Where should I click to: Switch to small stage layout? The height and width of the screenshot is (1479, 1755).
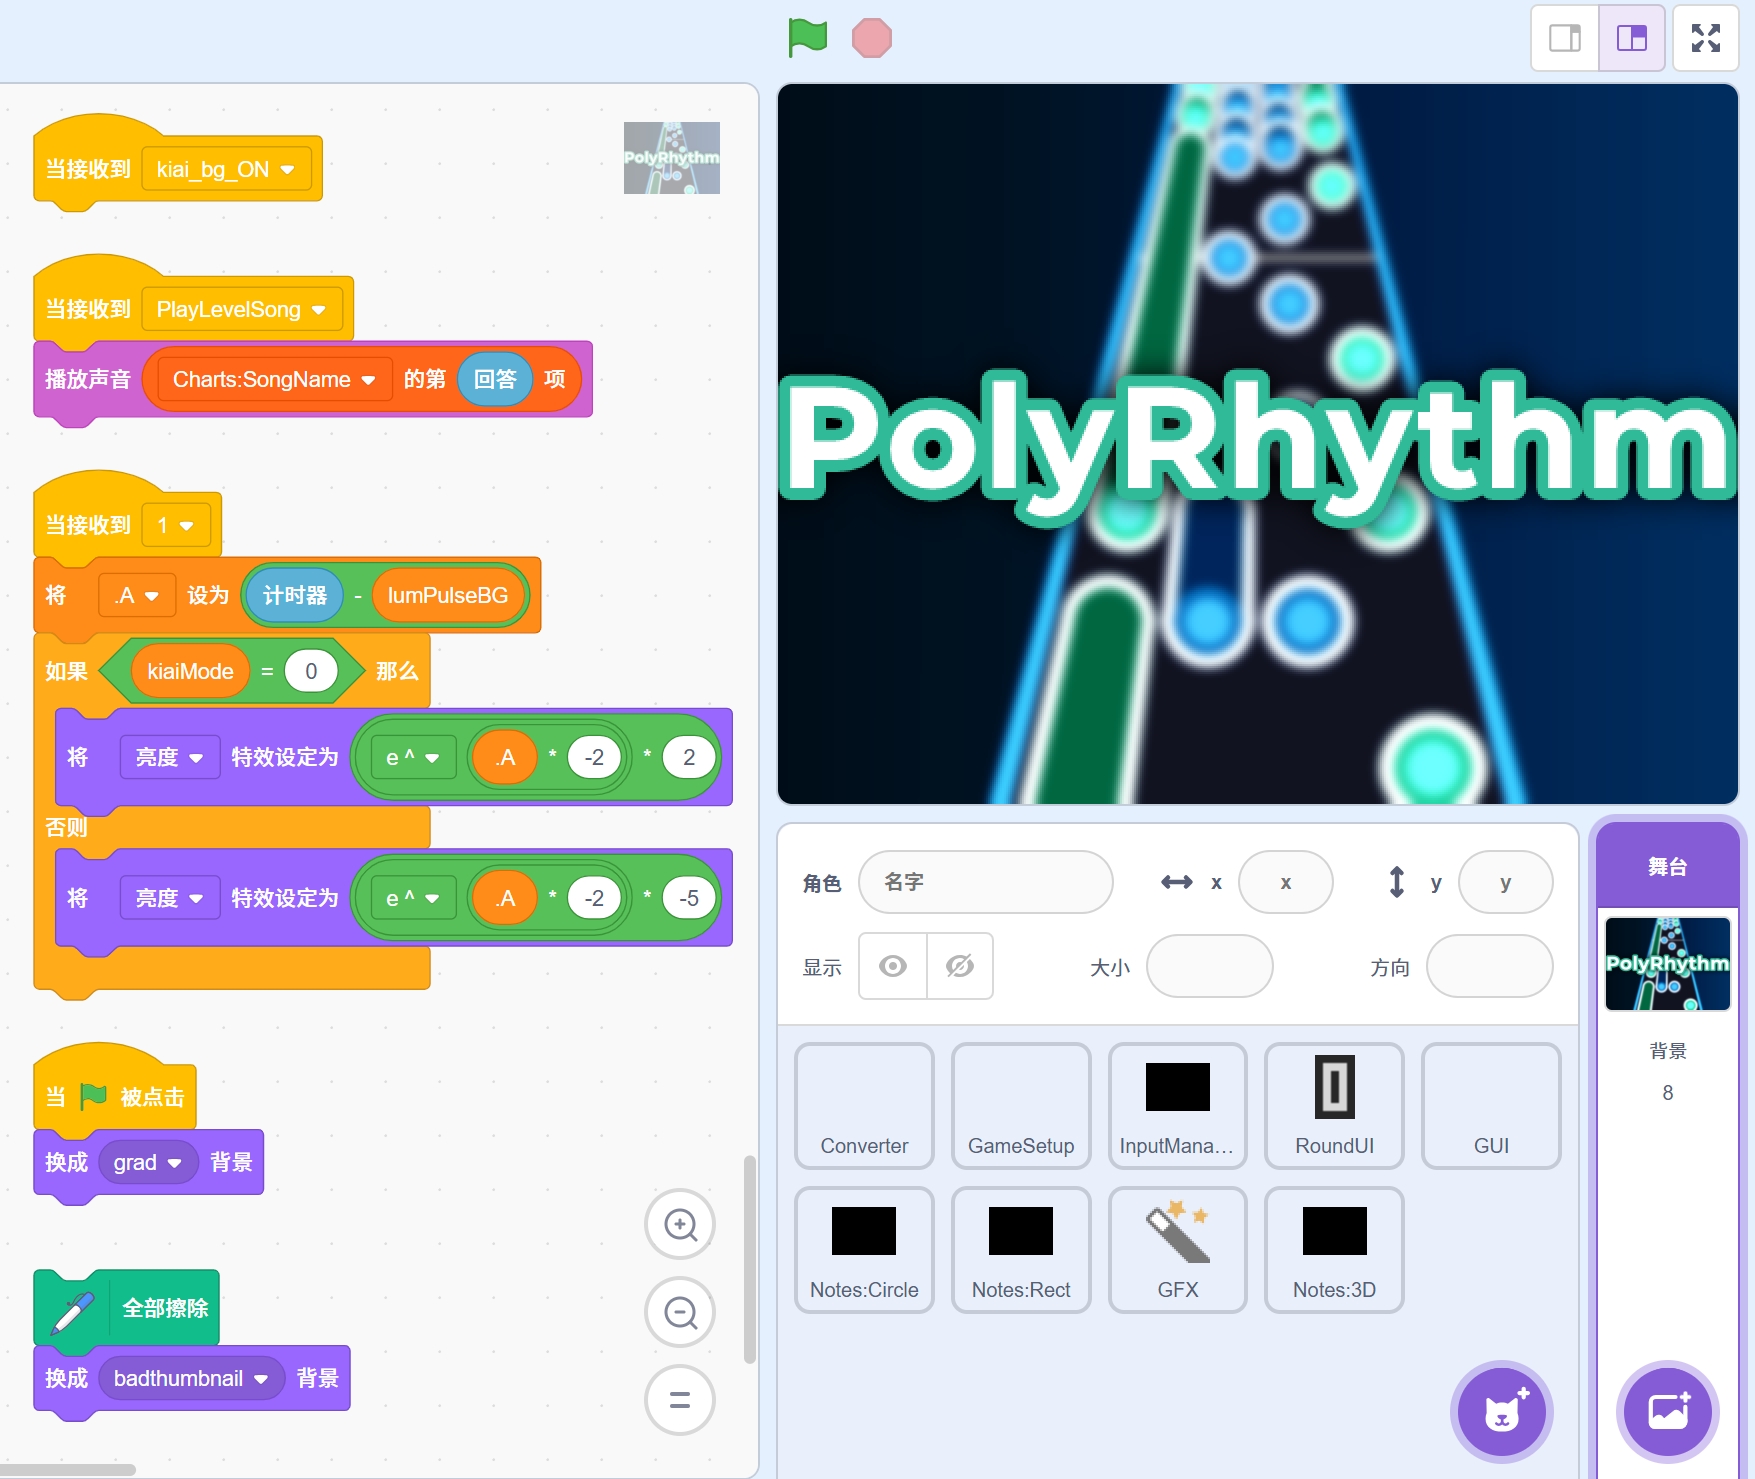(x=1565, y=38)
